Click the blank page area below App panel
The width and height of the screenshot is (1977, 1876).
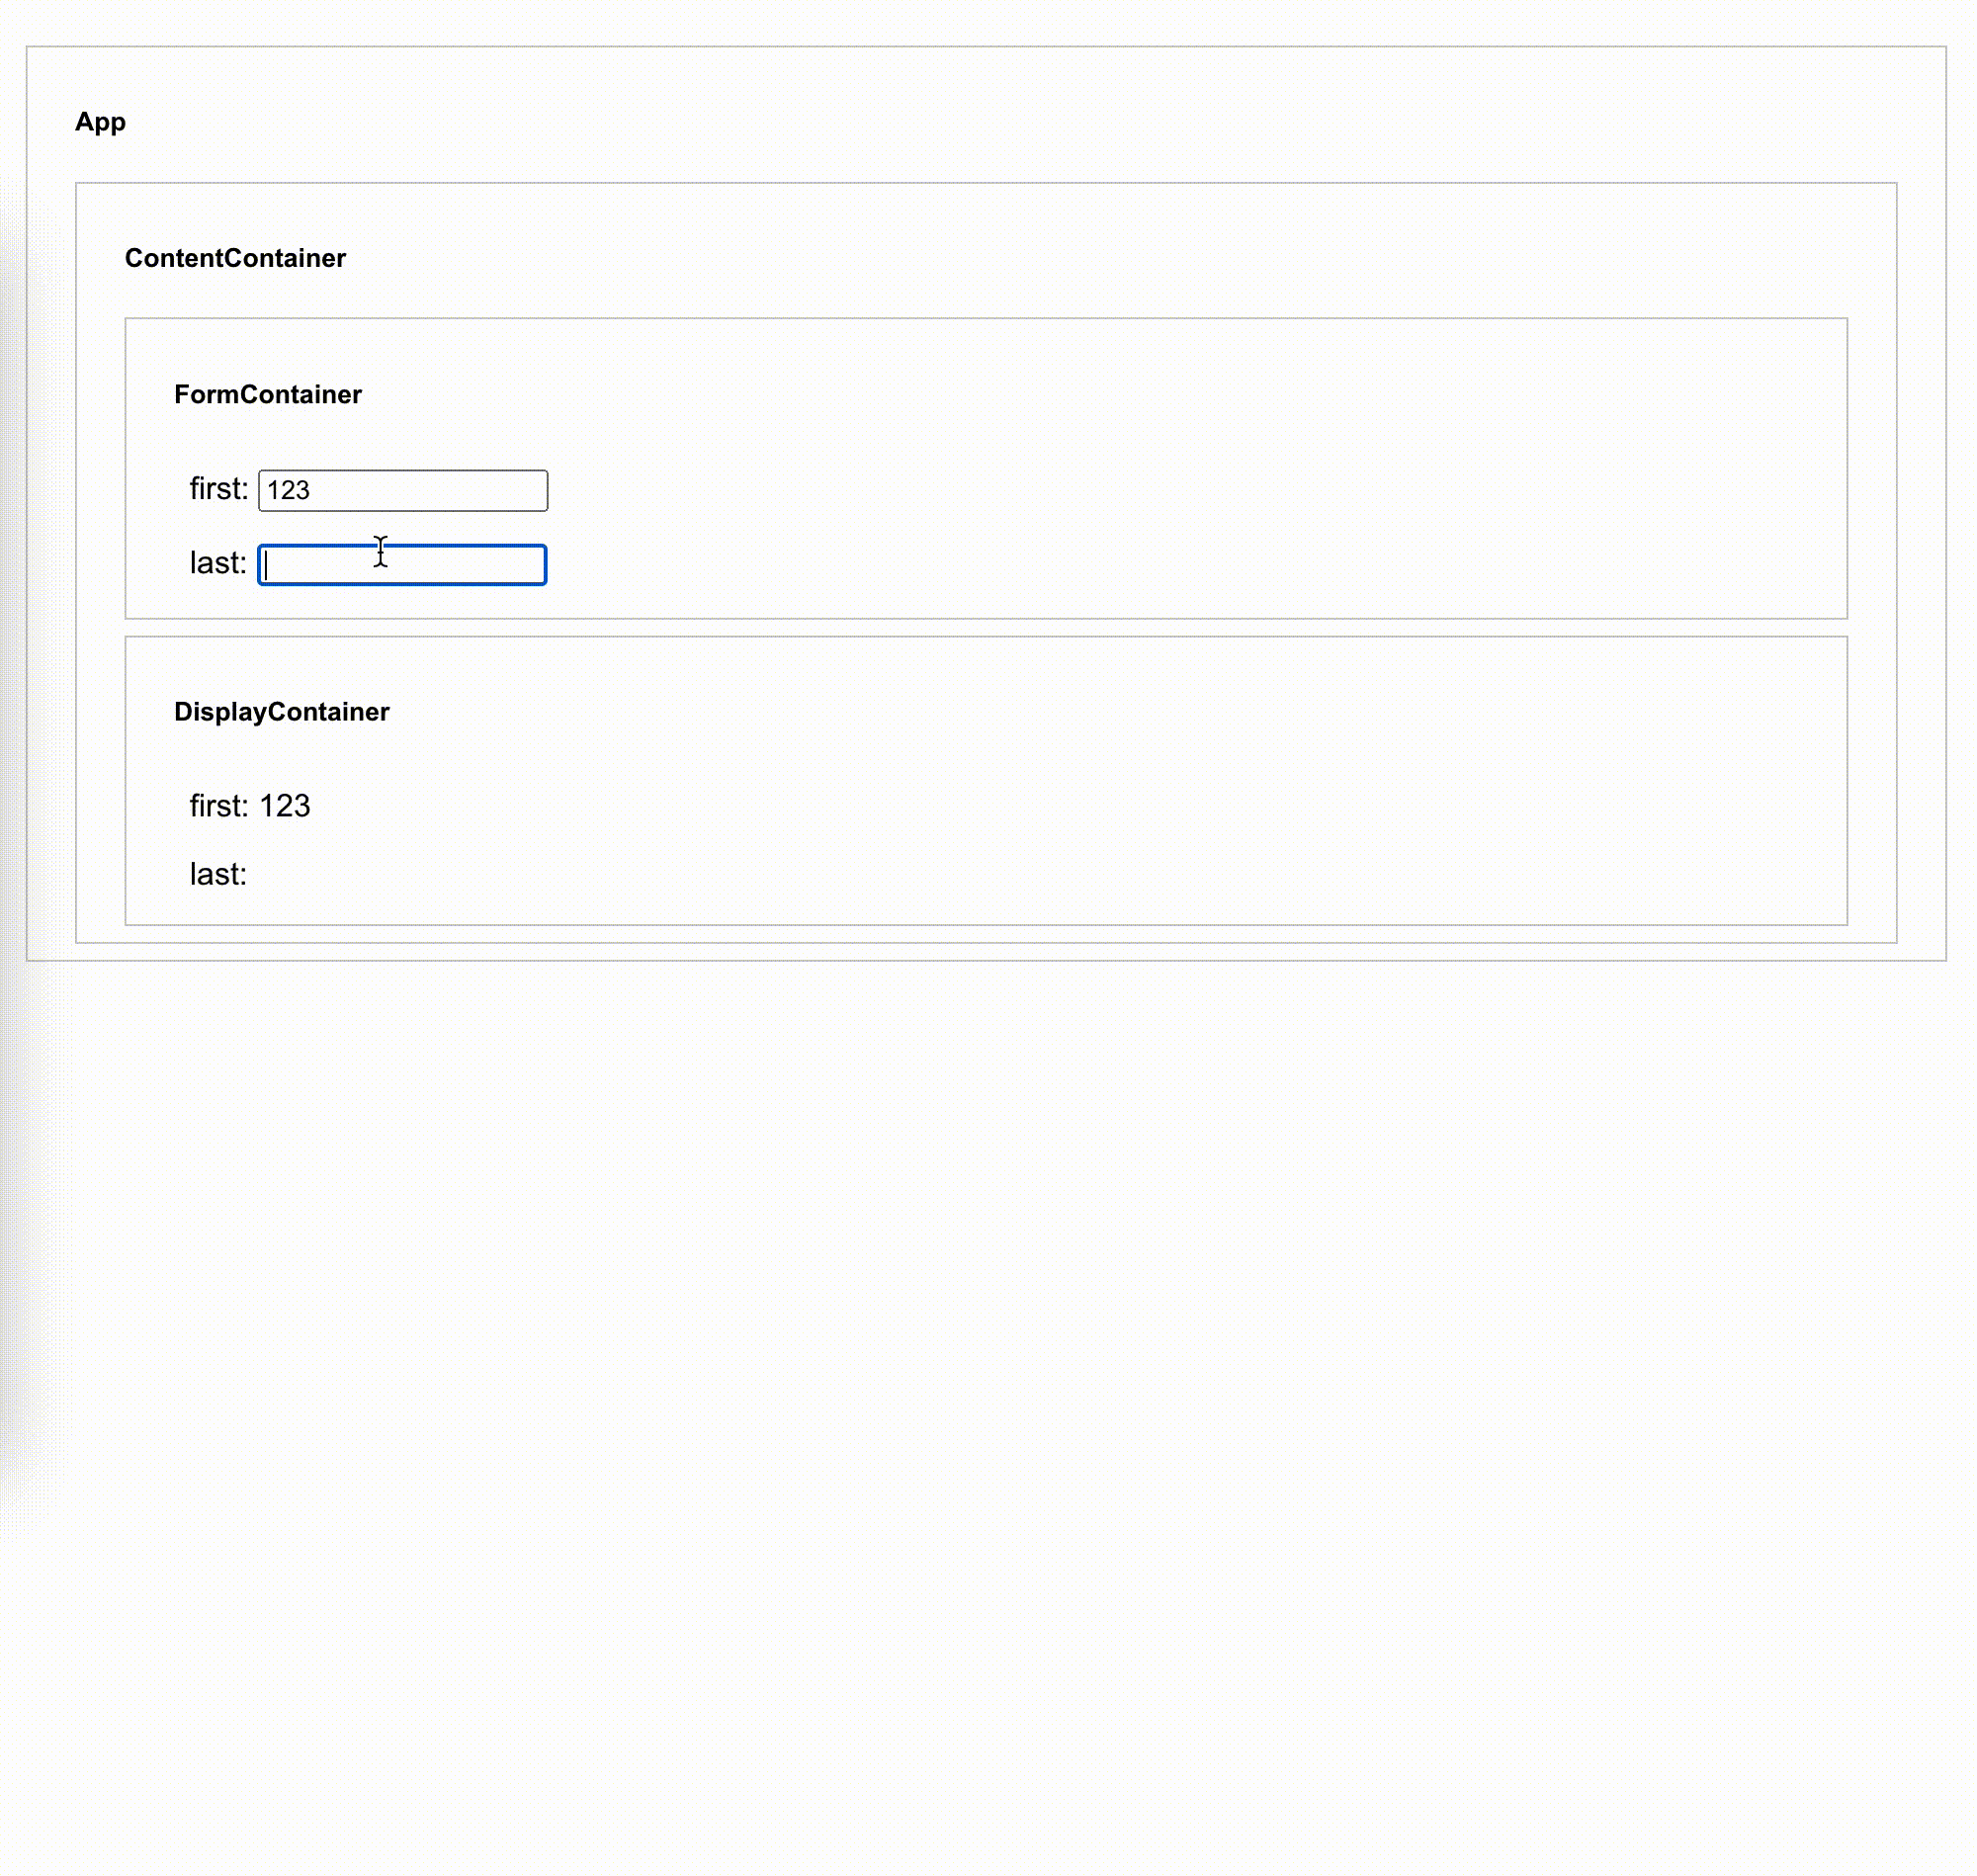pyautogui.click(x=988, y=1400)
